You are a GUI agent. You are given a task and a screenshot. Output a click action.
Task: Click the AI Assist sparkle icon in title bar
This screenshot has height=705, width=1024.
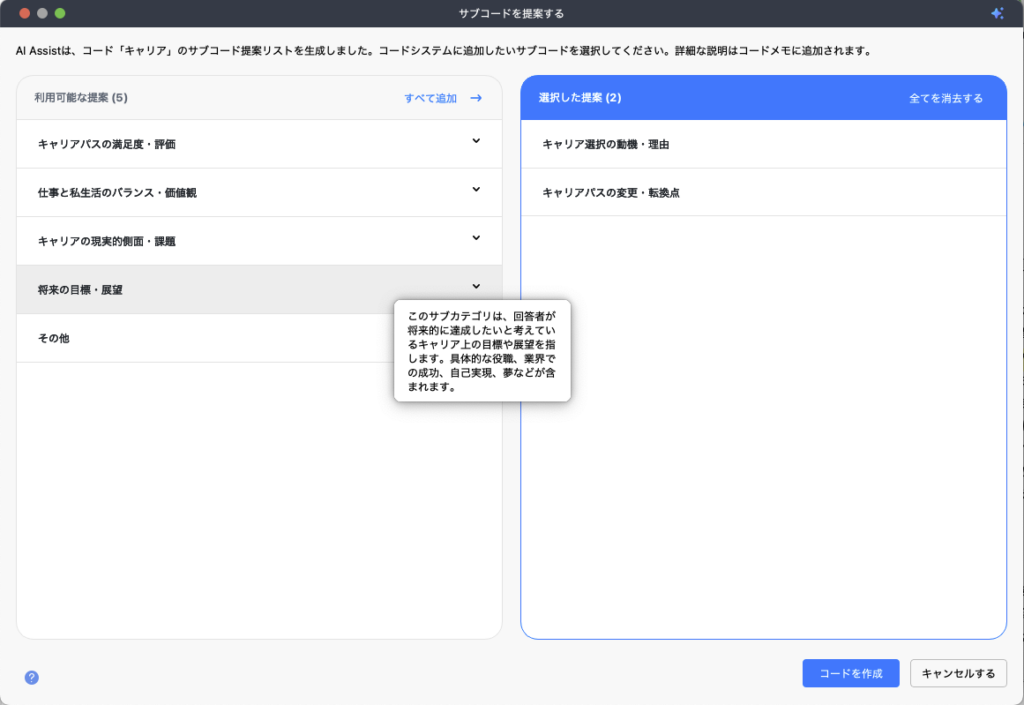[996, 13]
